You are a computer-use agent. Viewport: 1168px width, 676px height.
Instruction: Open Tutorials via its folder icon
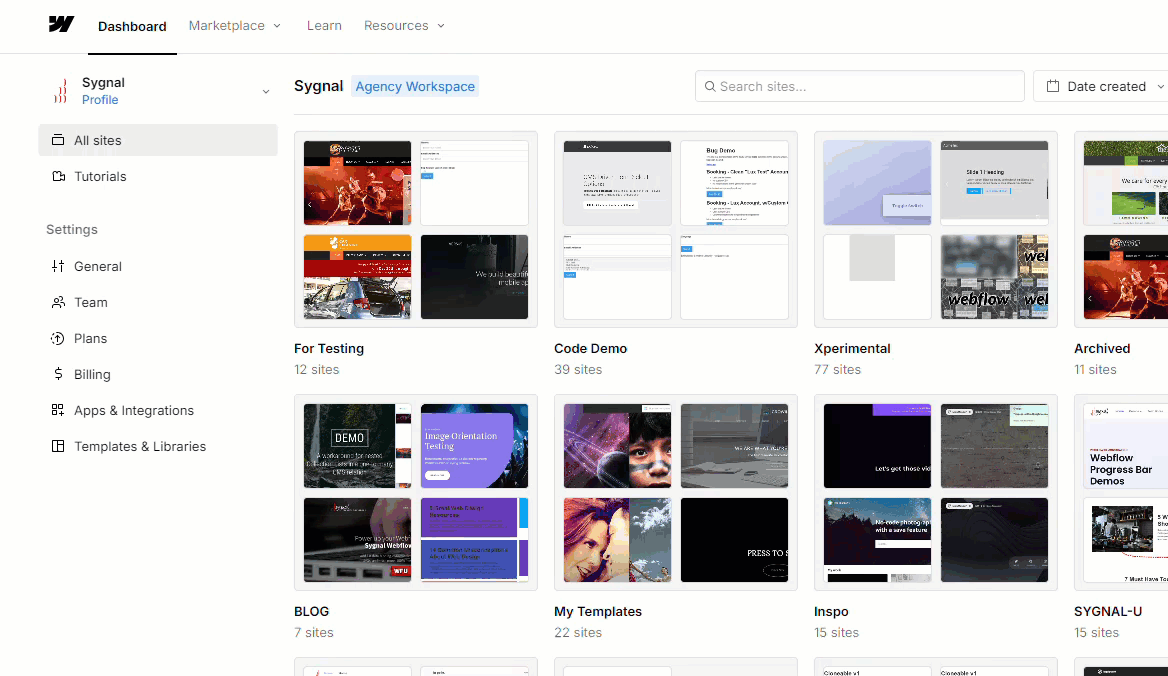(x=56, y=176)
